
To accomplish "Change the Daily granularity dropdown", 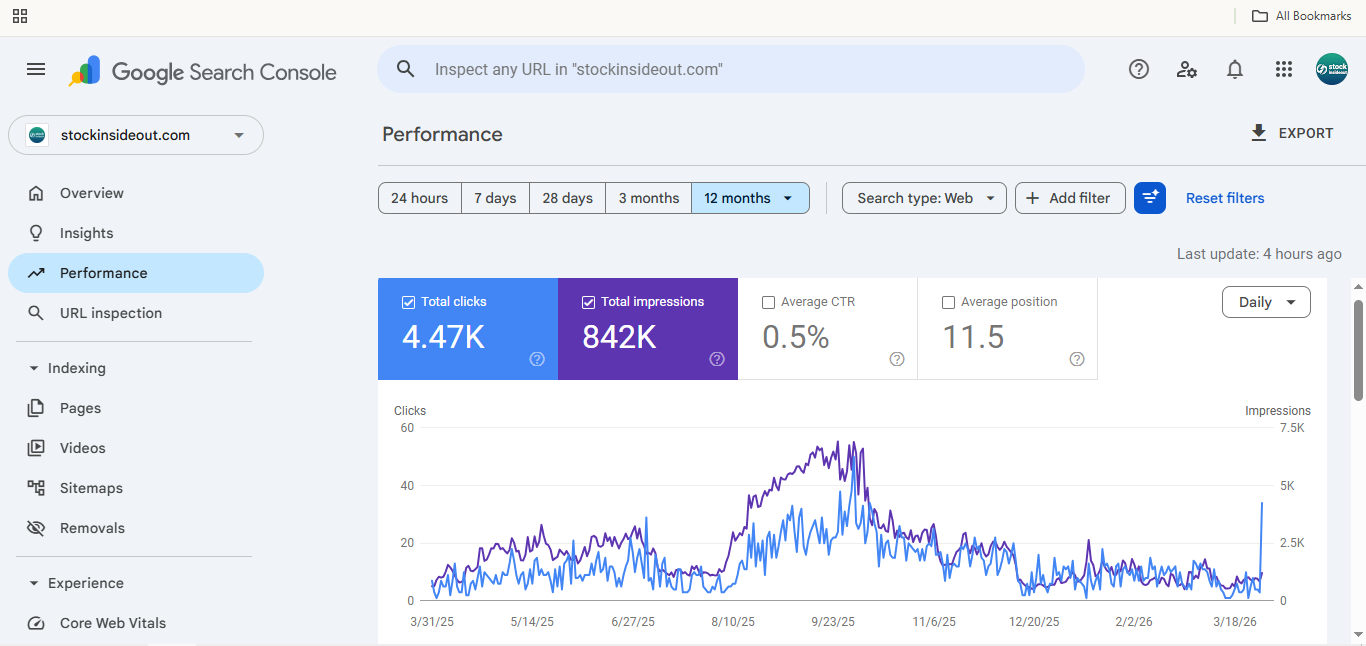I will pos(1266,301).
